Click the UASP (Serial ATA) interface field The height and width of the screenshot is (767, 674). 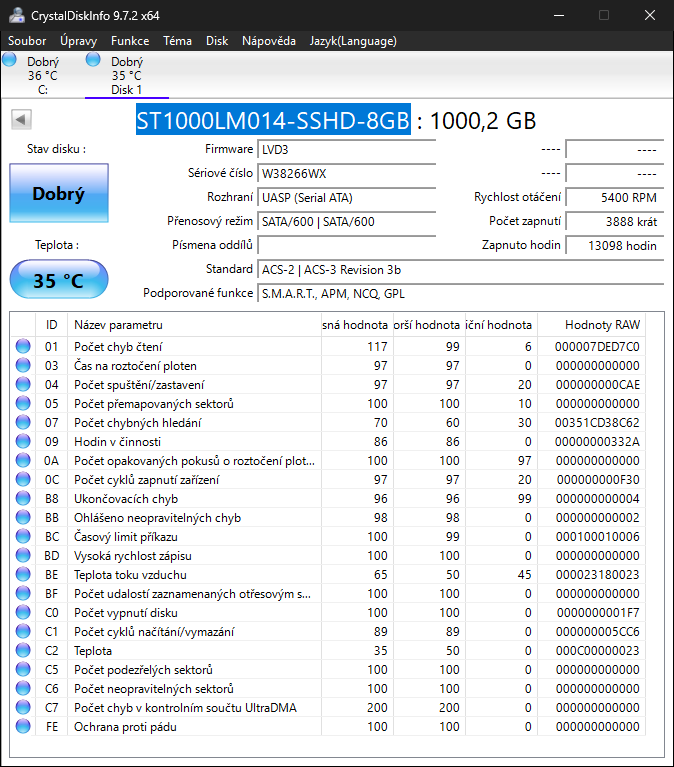click(x=346, y=198)
